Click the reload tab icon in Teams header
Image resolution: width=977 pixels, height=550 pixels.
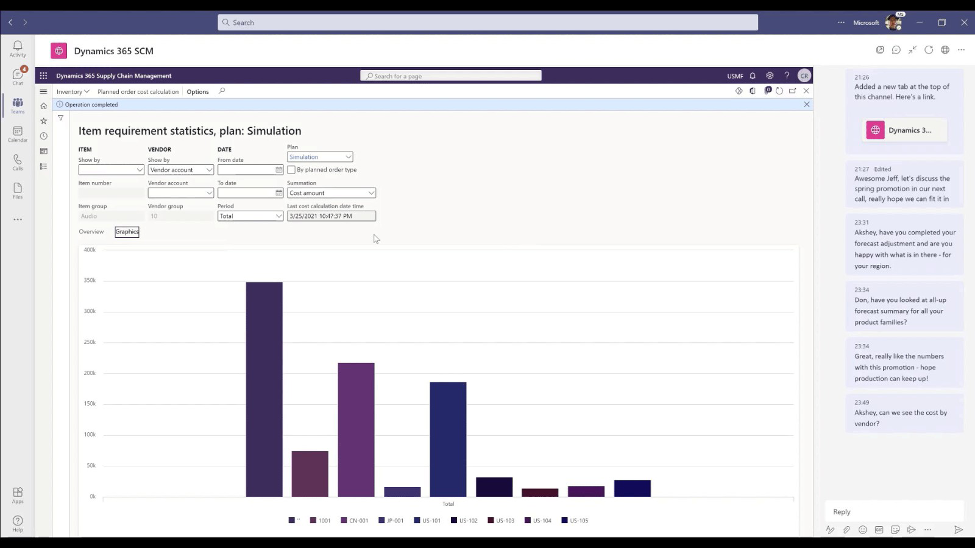(x=928, y=50)
